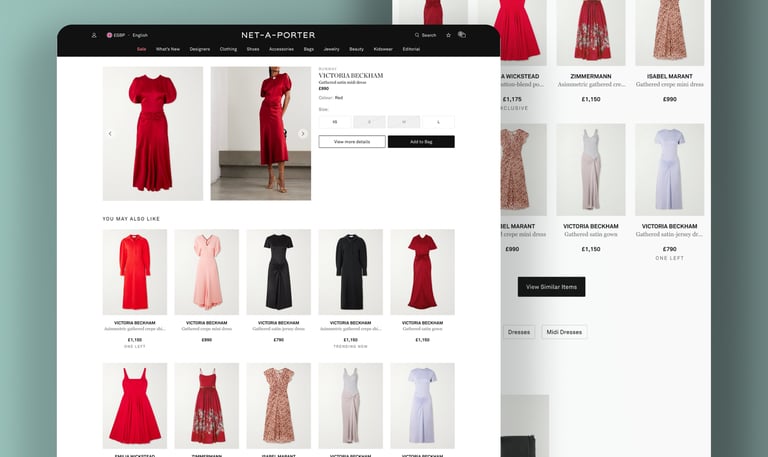
Task: Open Zimmermann floral dress image in back window
Action: tap(591, 32)
